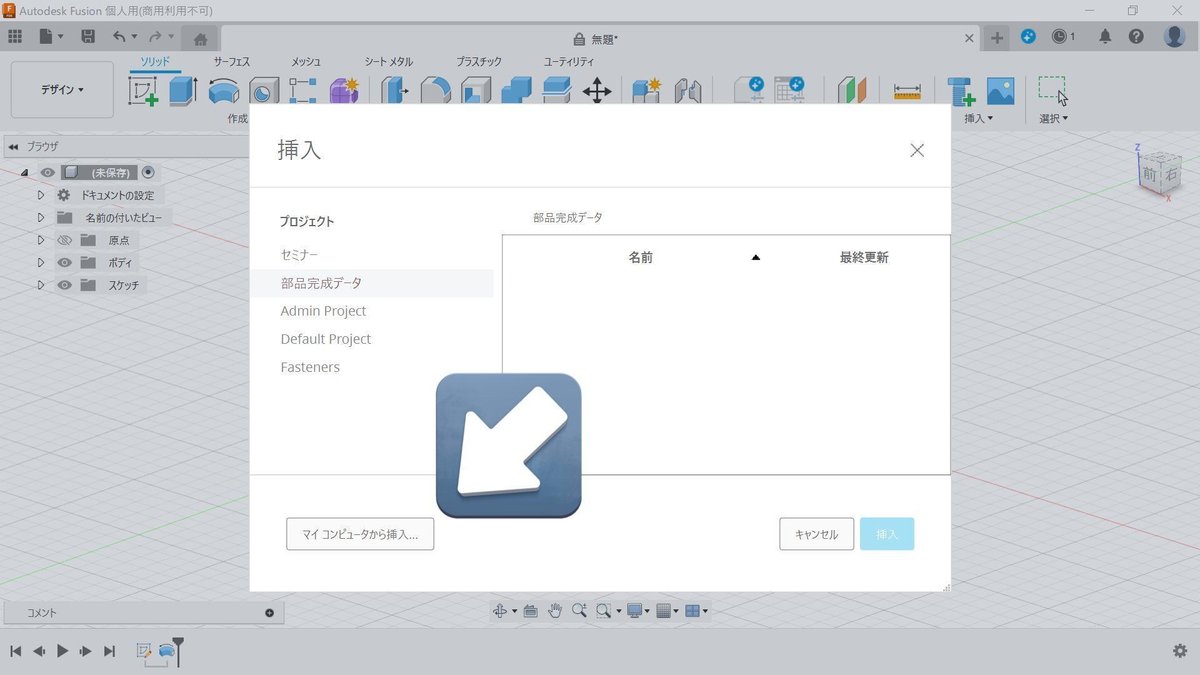
Task: Hide the ボディ folder via eye icon
Action: (65, 262)
